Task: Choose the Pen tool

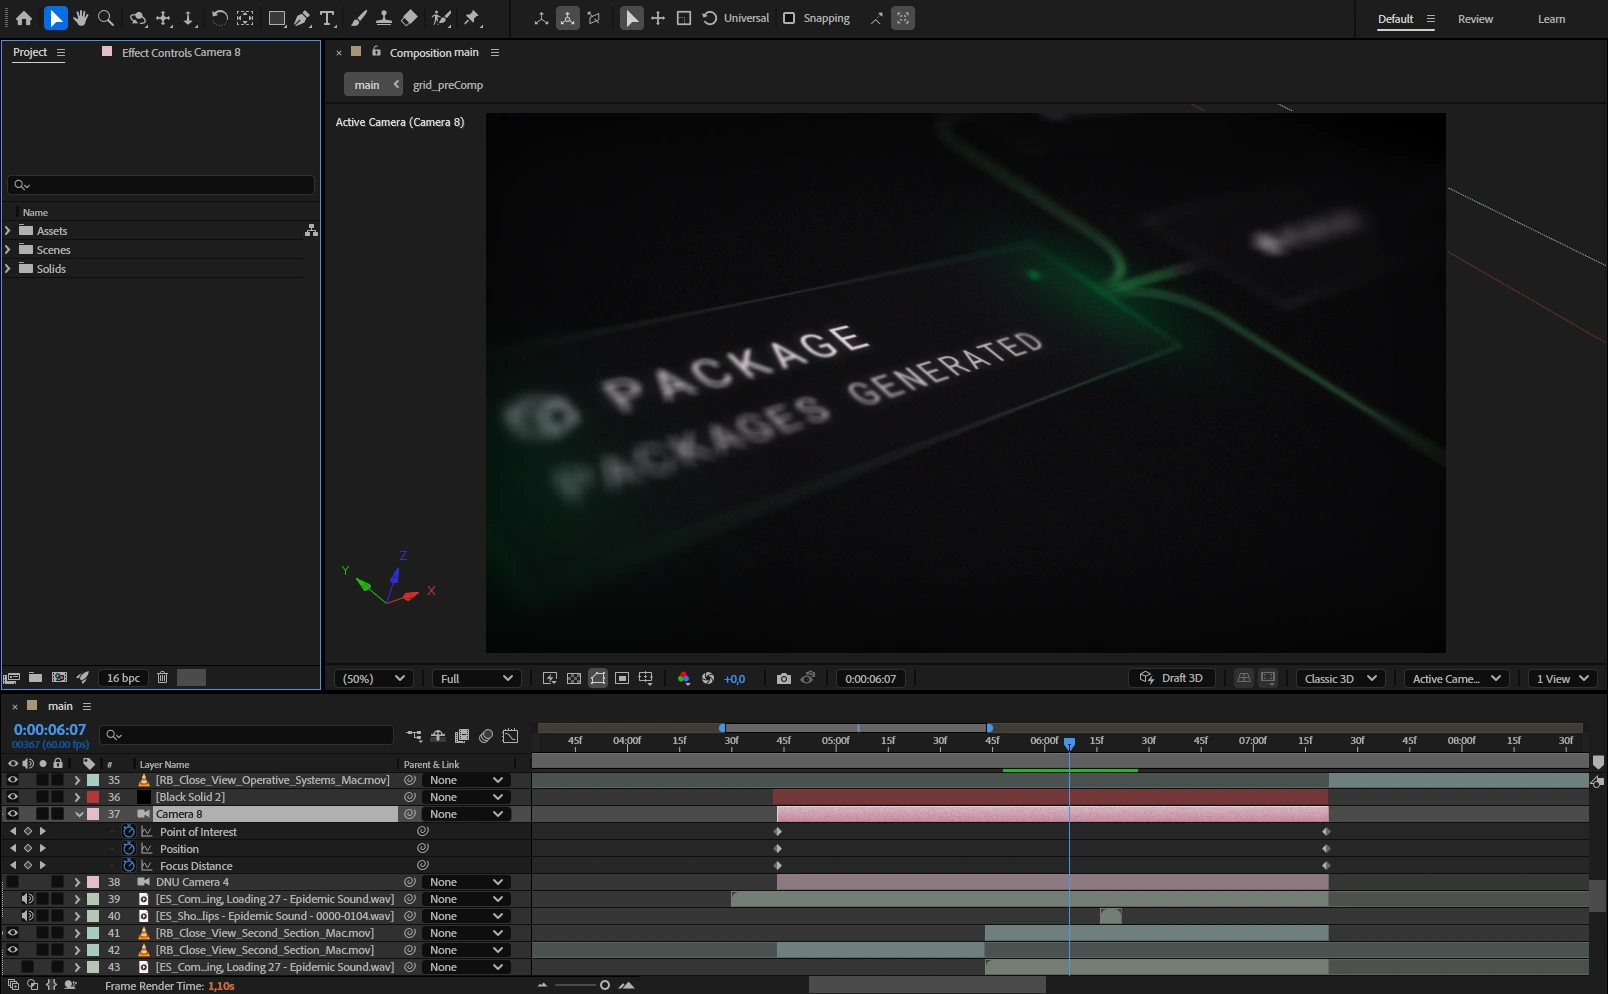Action: [302, 18]
